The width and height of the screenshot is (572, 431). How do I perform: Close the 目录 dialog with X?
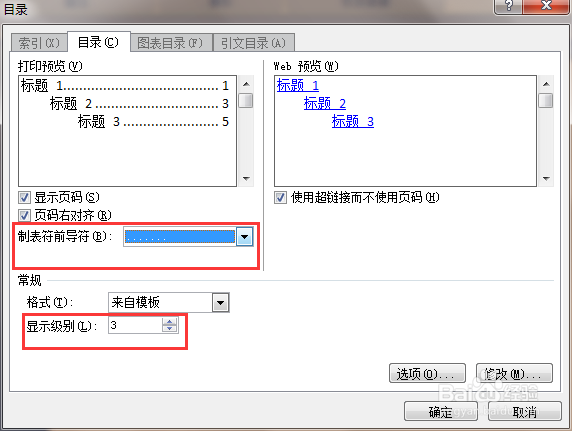[x=545, y=6]
